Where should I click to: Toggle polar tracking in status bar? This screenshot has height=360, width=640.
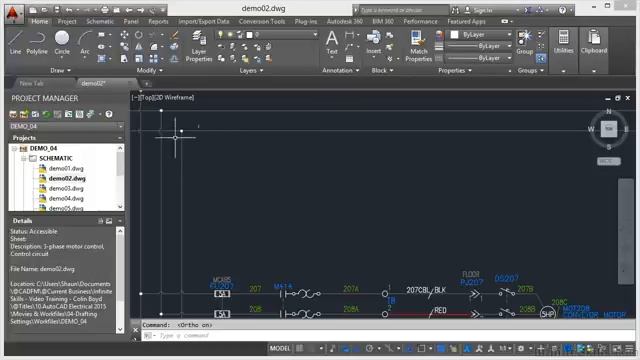click(x=369, y=348)
